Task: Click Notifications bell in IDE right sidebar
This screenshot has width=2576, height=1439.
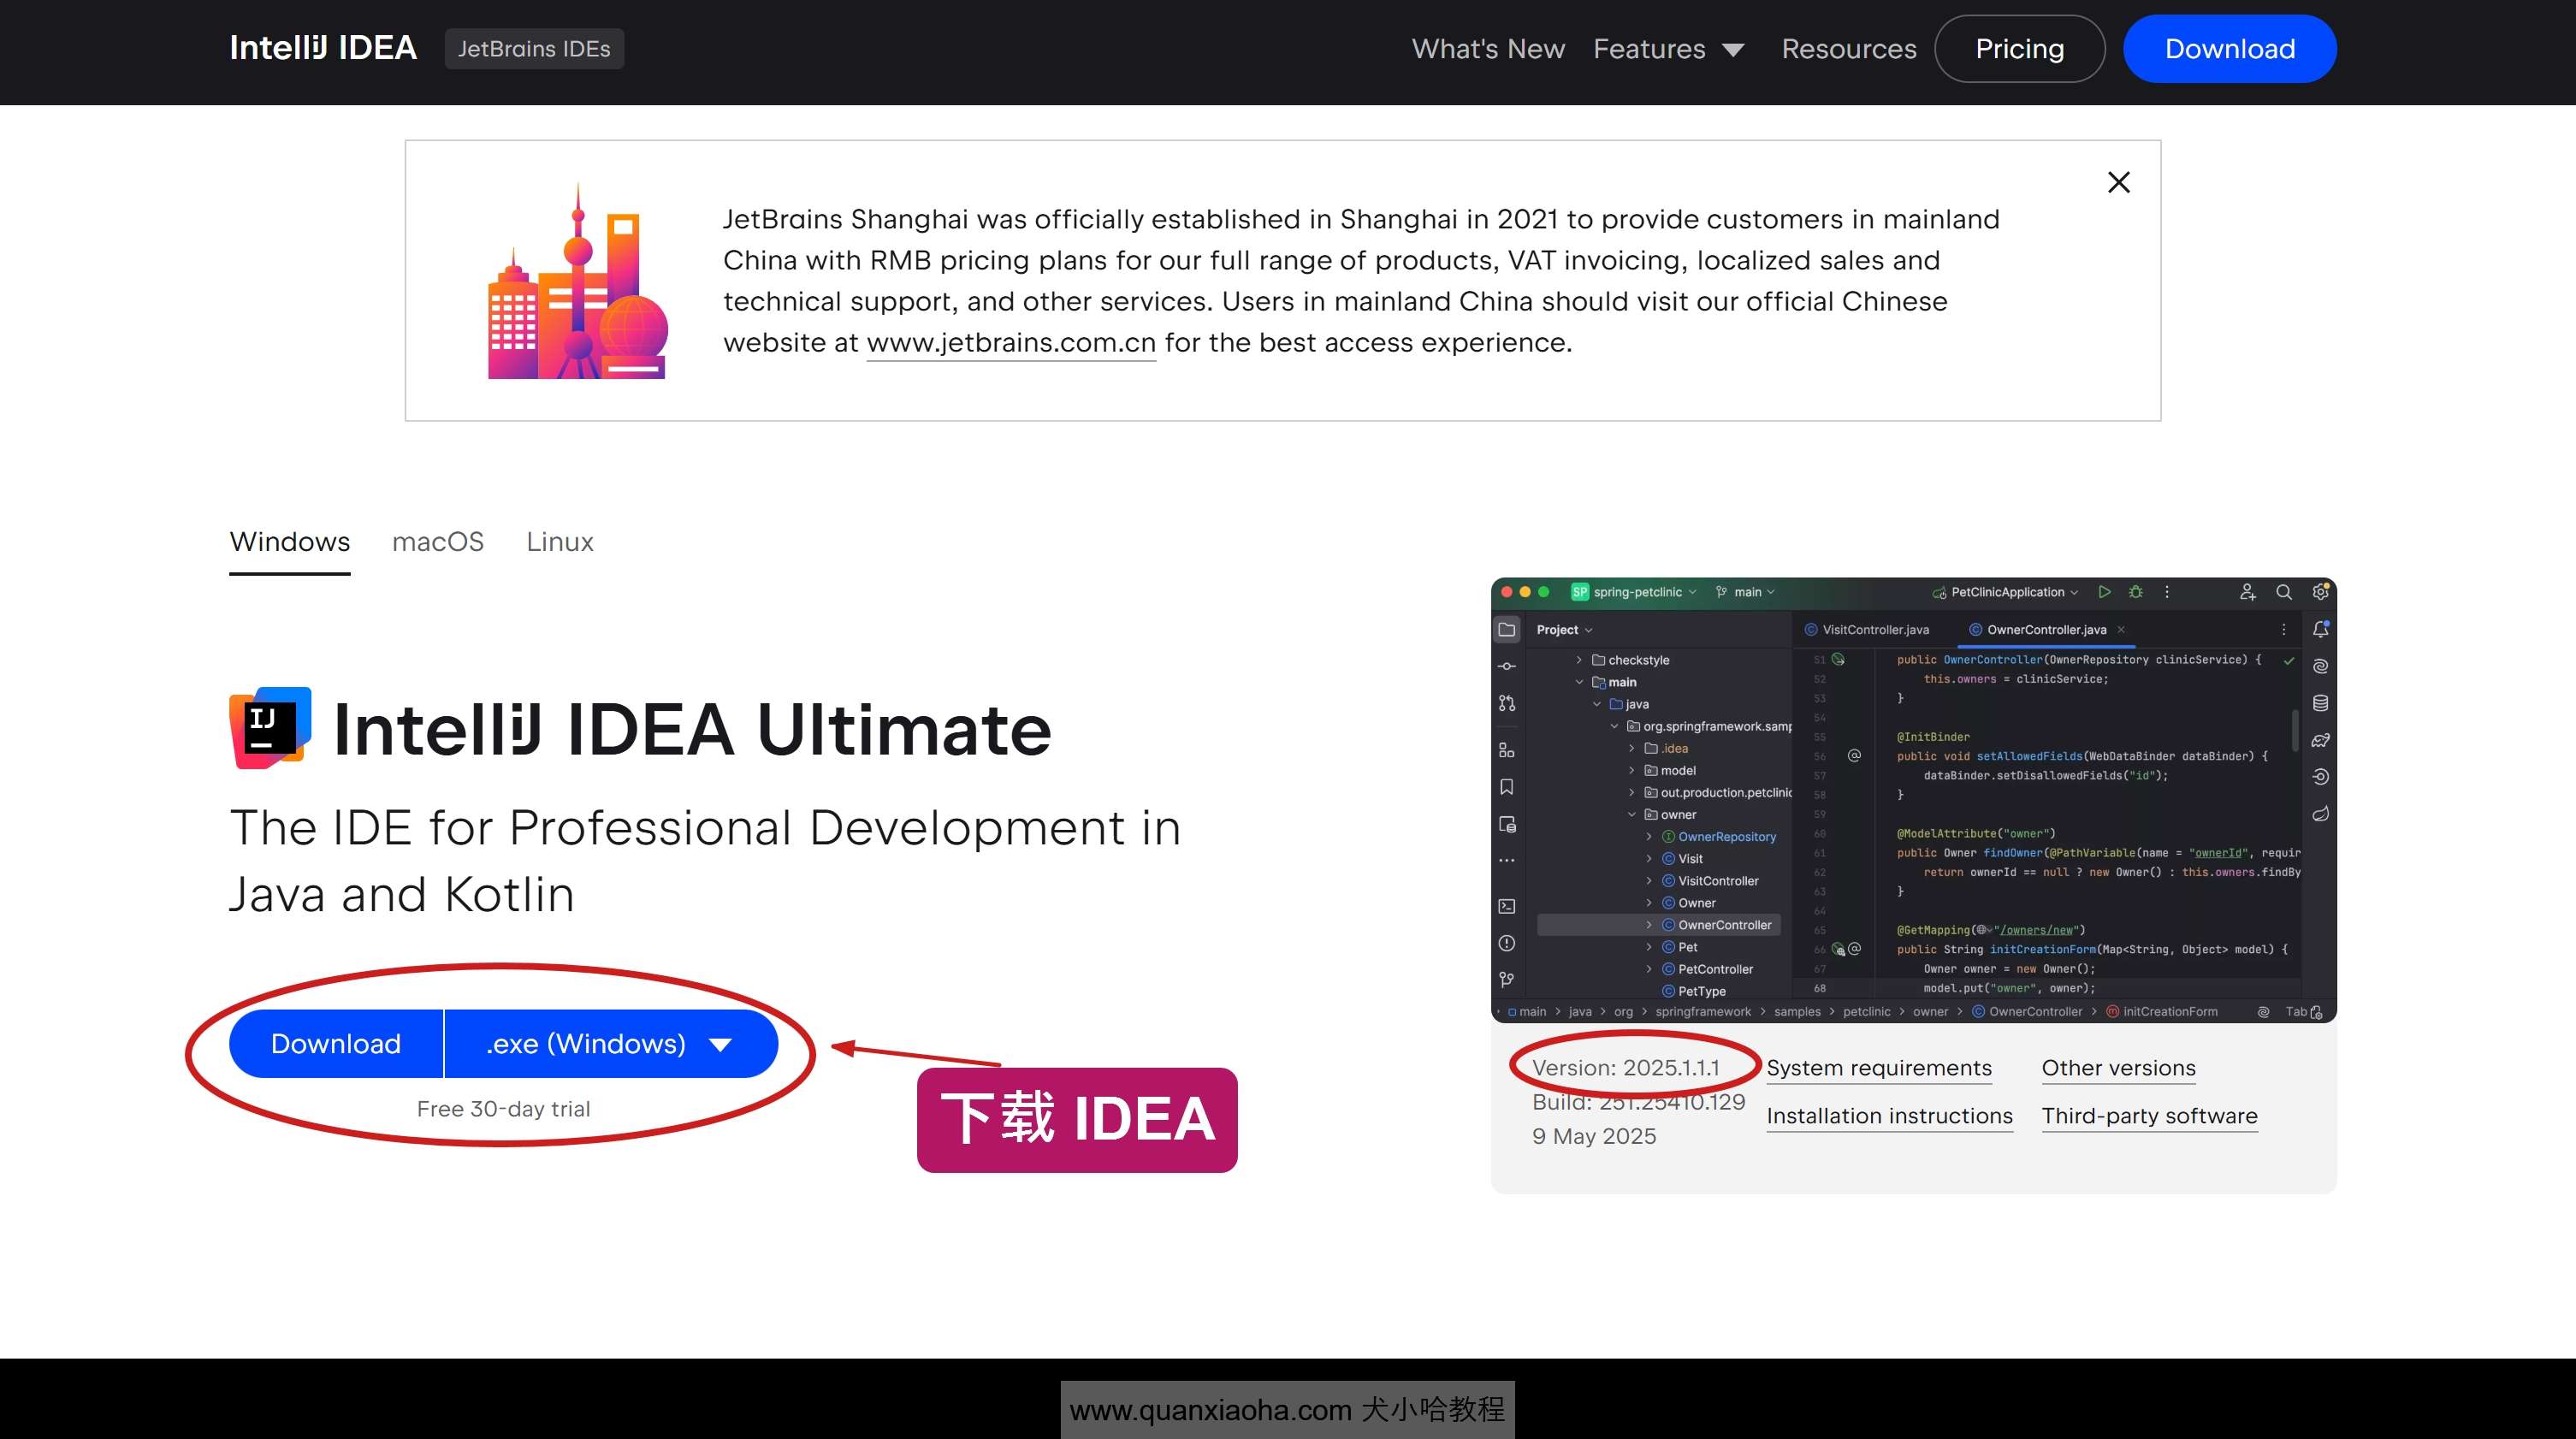Action: tap(2320, 629)
